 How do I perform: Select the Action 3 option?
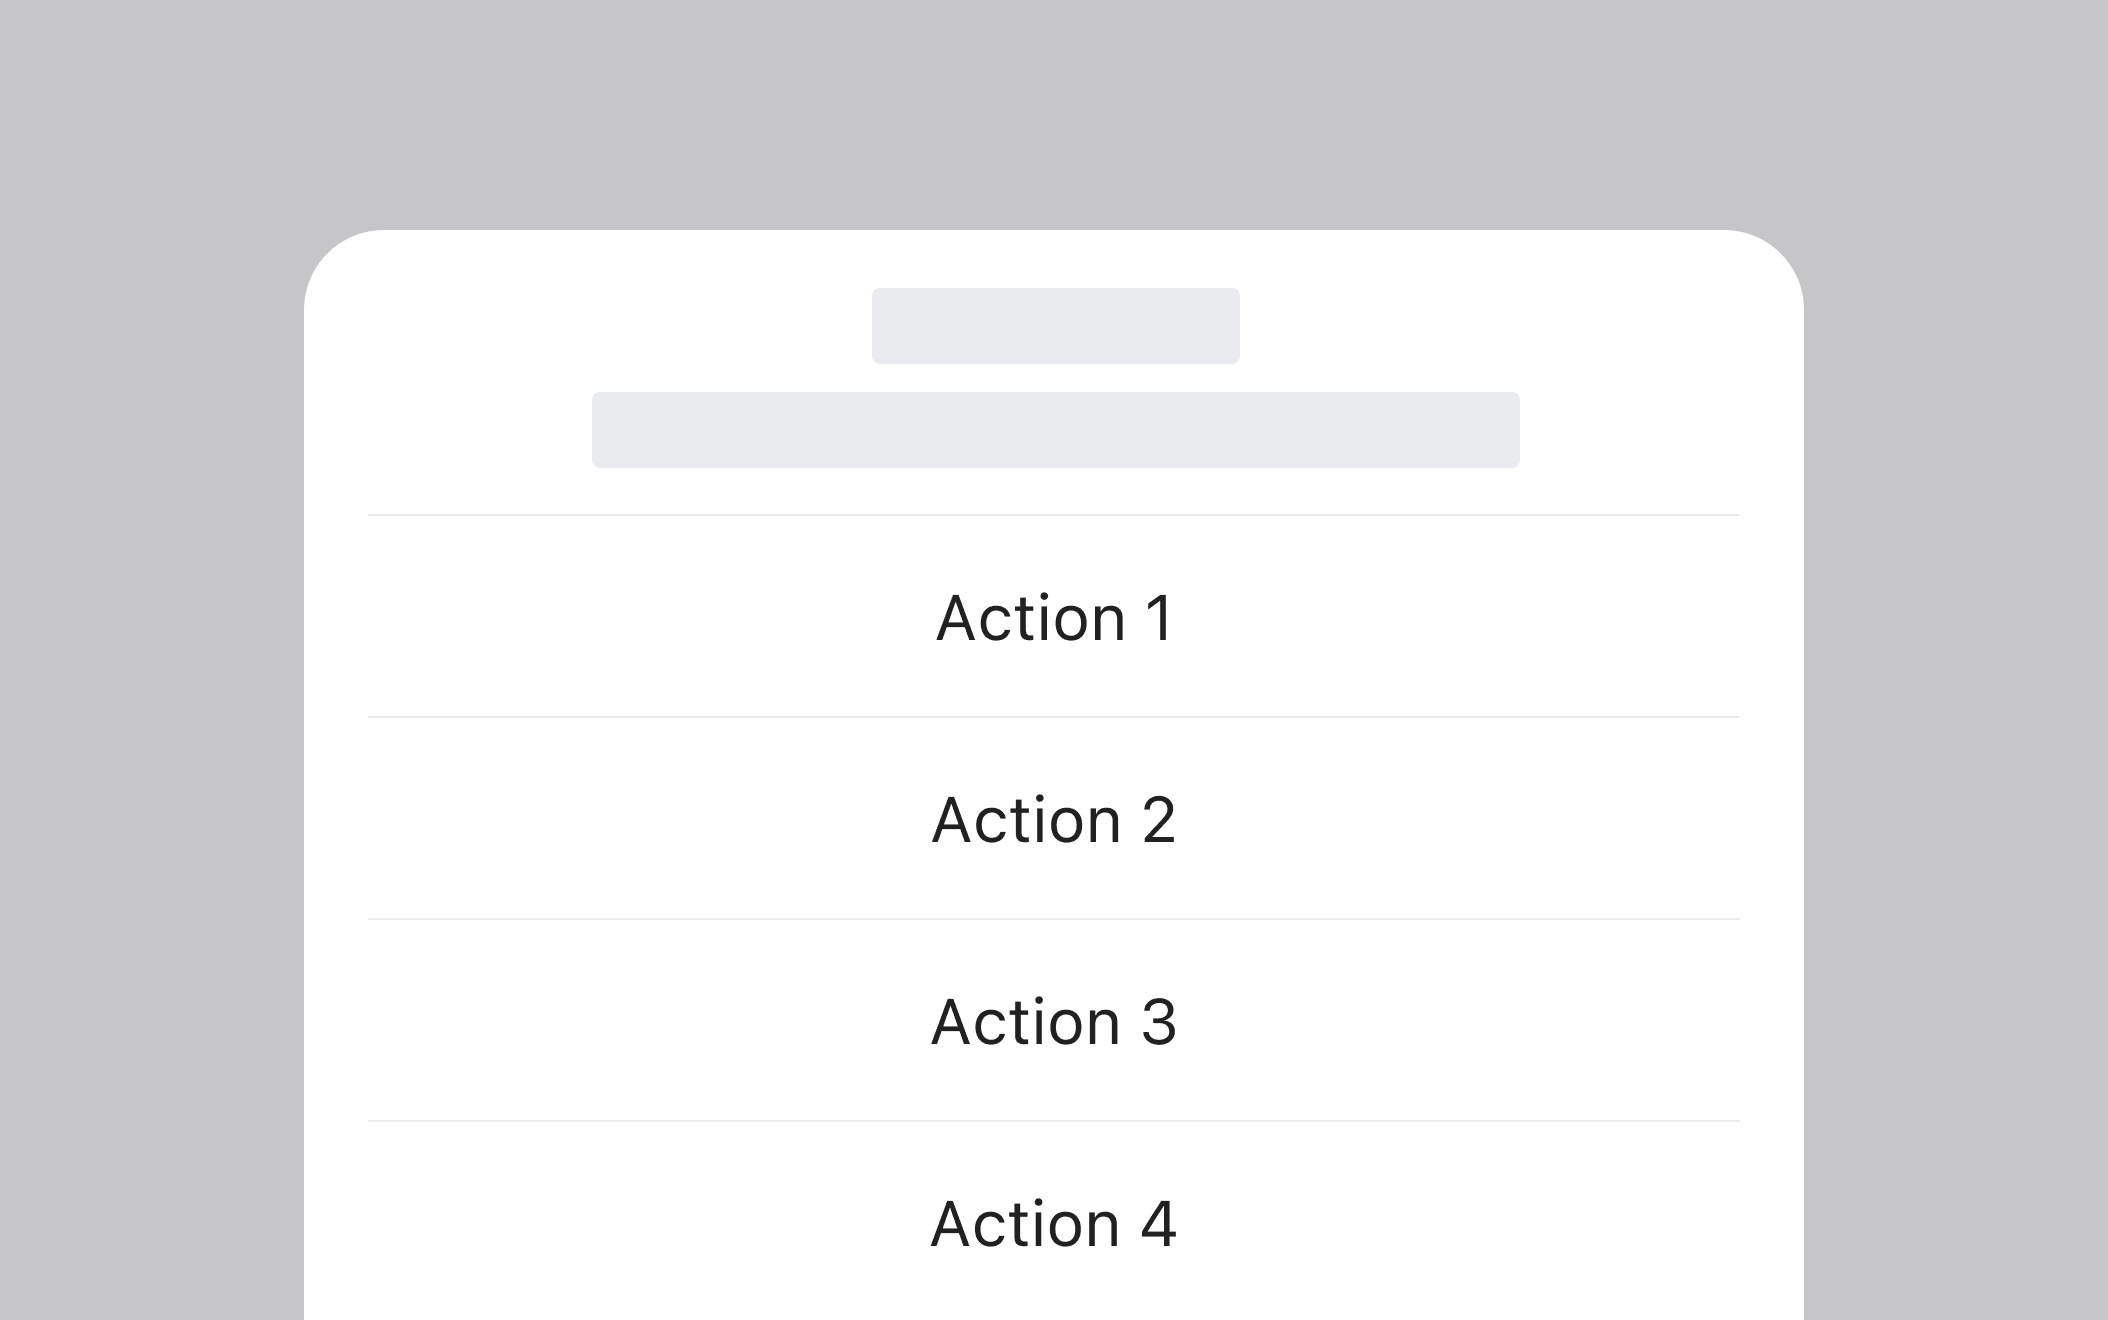[x=1054, y=1022]
